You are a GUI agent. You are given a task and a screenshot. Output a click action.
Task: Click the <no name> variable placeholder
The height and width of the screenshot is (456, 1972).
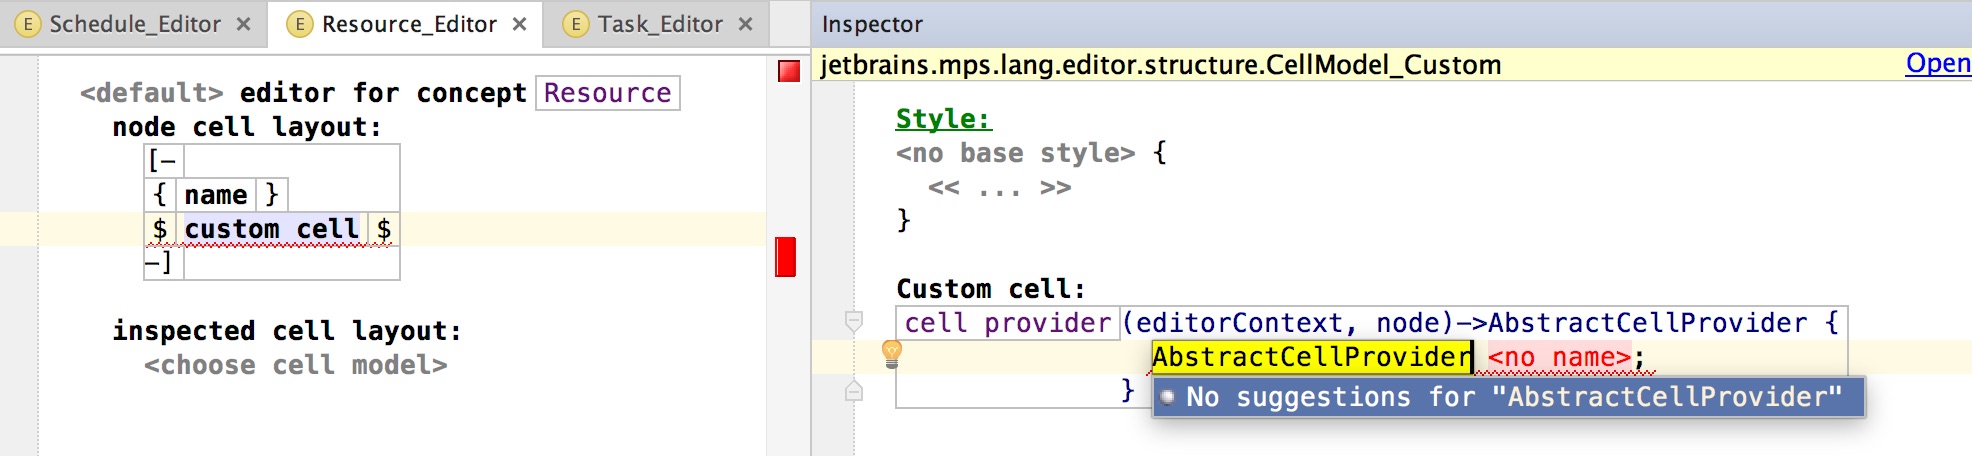tap(1559, 357)
